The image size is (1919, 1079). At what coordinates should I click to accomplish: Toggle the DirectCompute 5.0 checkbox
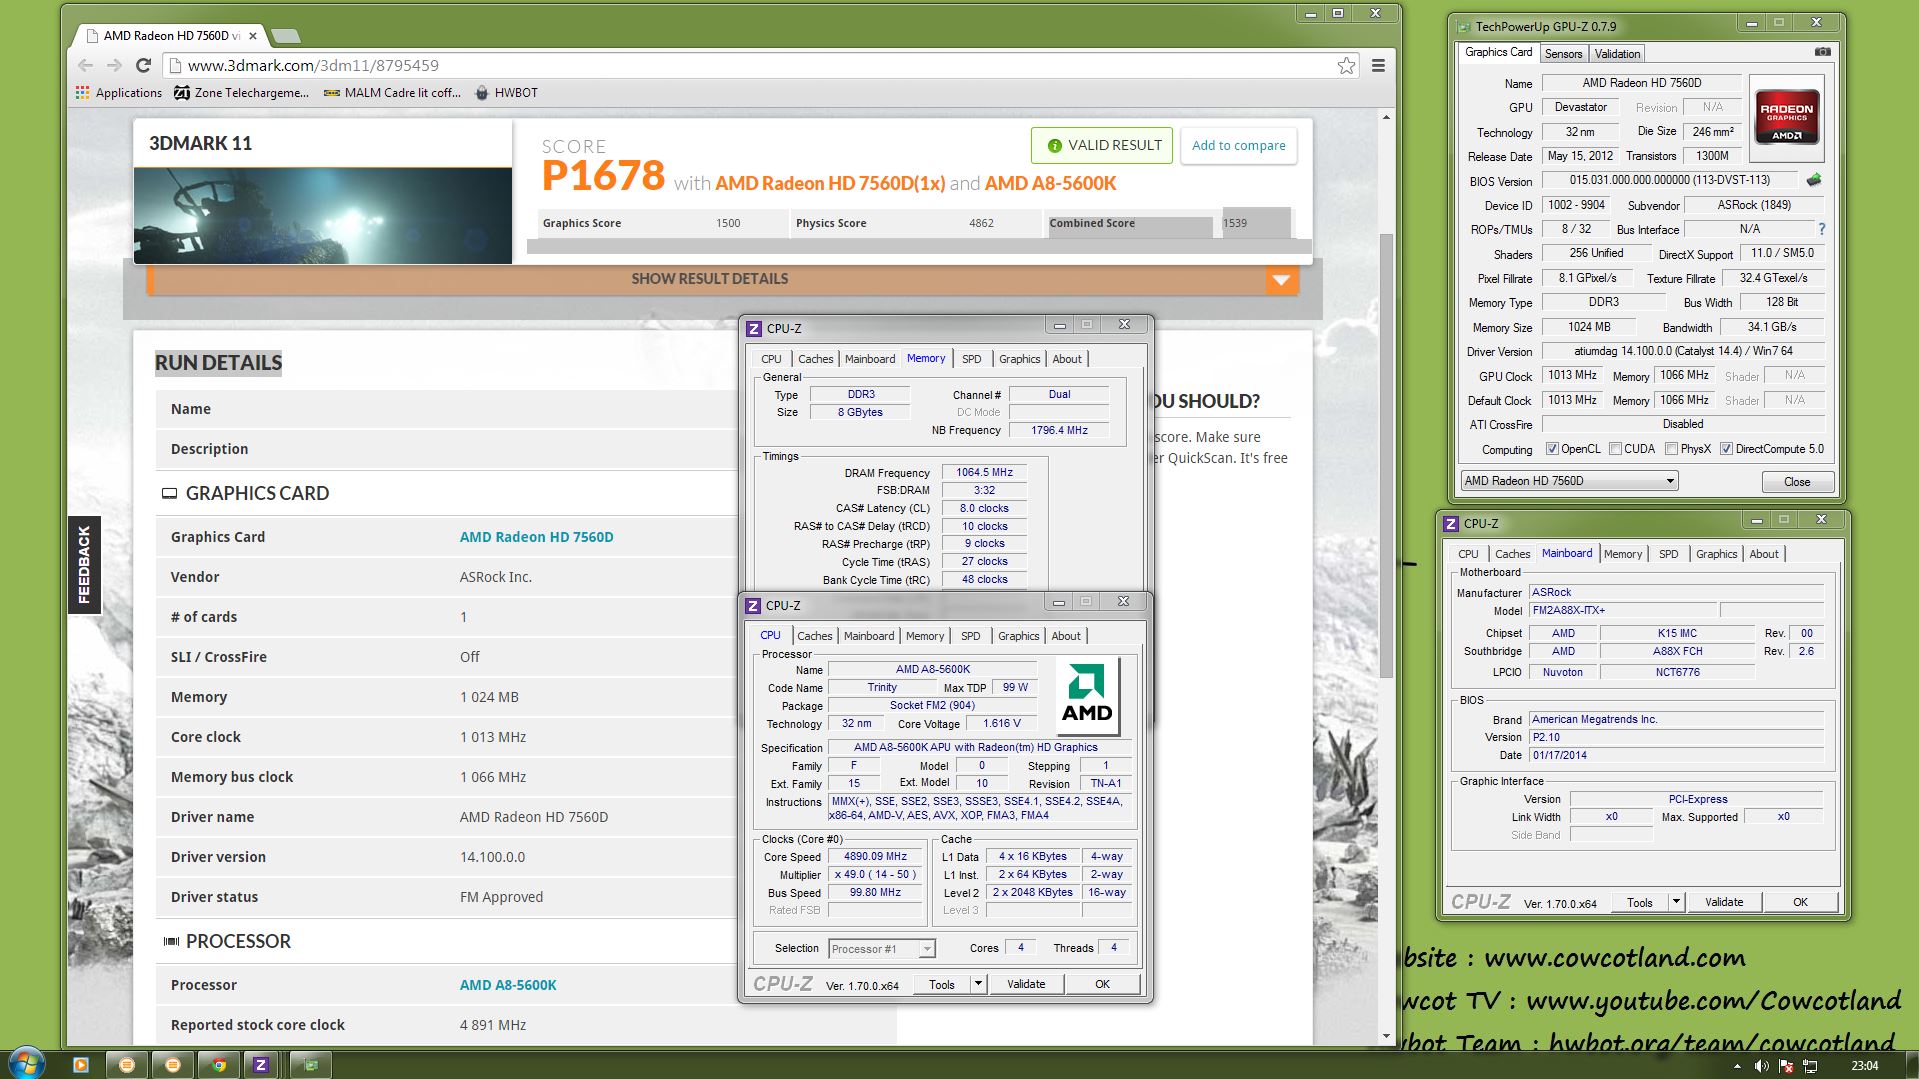point(1726,449)
